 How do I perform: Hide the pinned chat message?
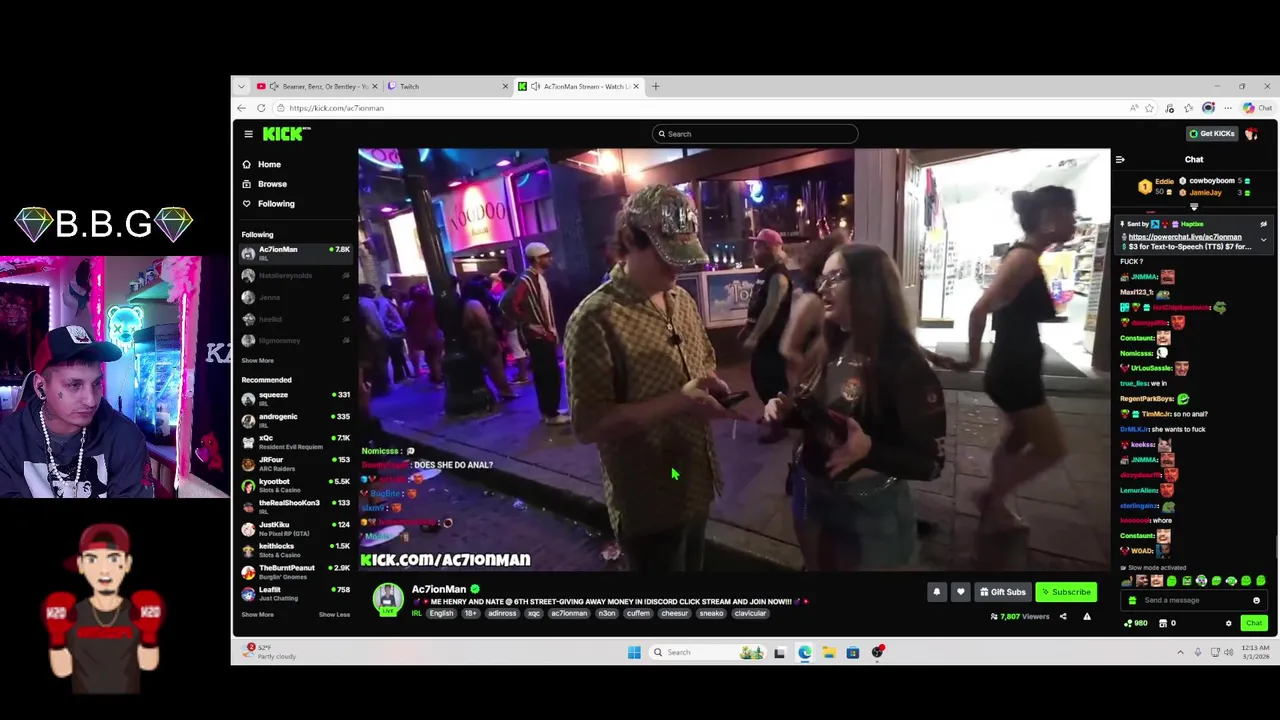(x=1263, y=224)
